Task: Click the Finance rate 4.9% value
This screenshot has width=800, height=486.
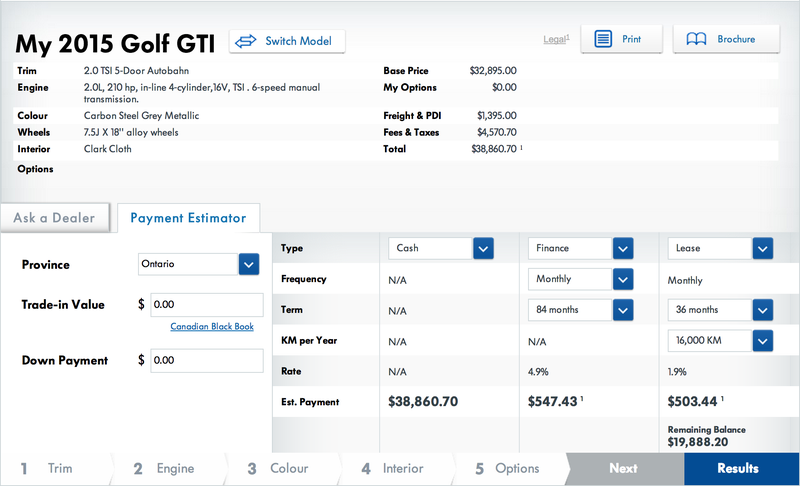Action: [538, 372]
